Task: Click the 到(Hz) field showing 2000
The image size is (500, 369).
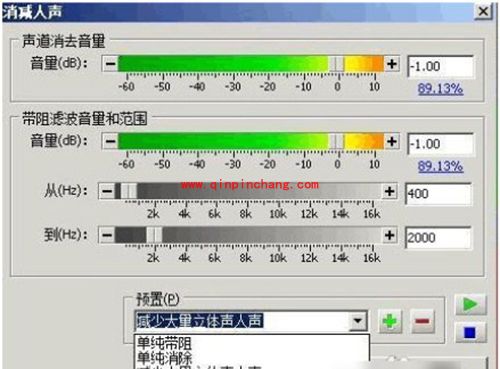Action: coord(438,238)
